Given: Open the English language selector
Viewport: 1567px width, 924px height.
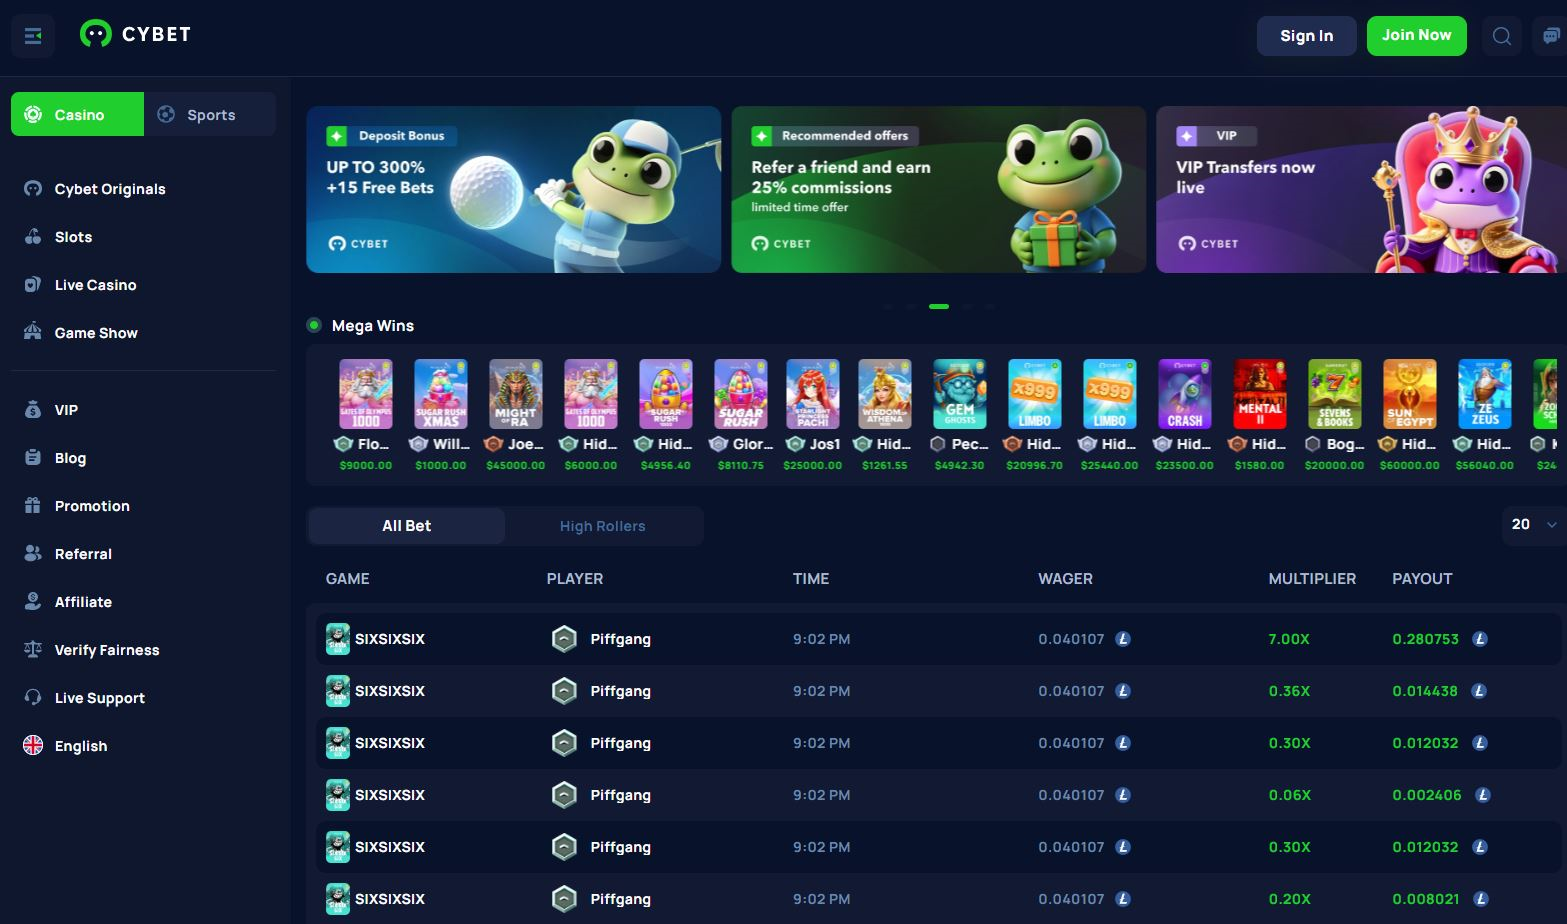Looking at the screenshot, I should click(x=80, y=746).
